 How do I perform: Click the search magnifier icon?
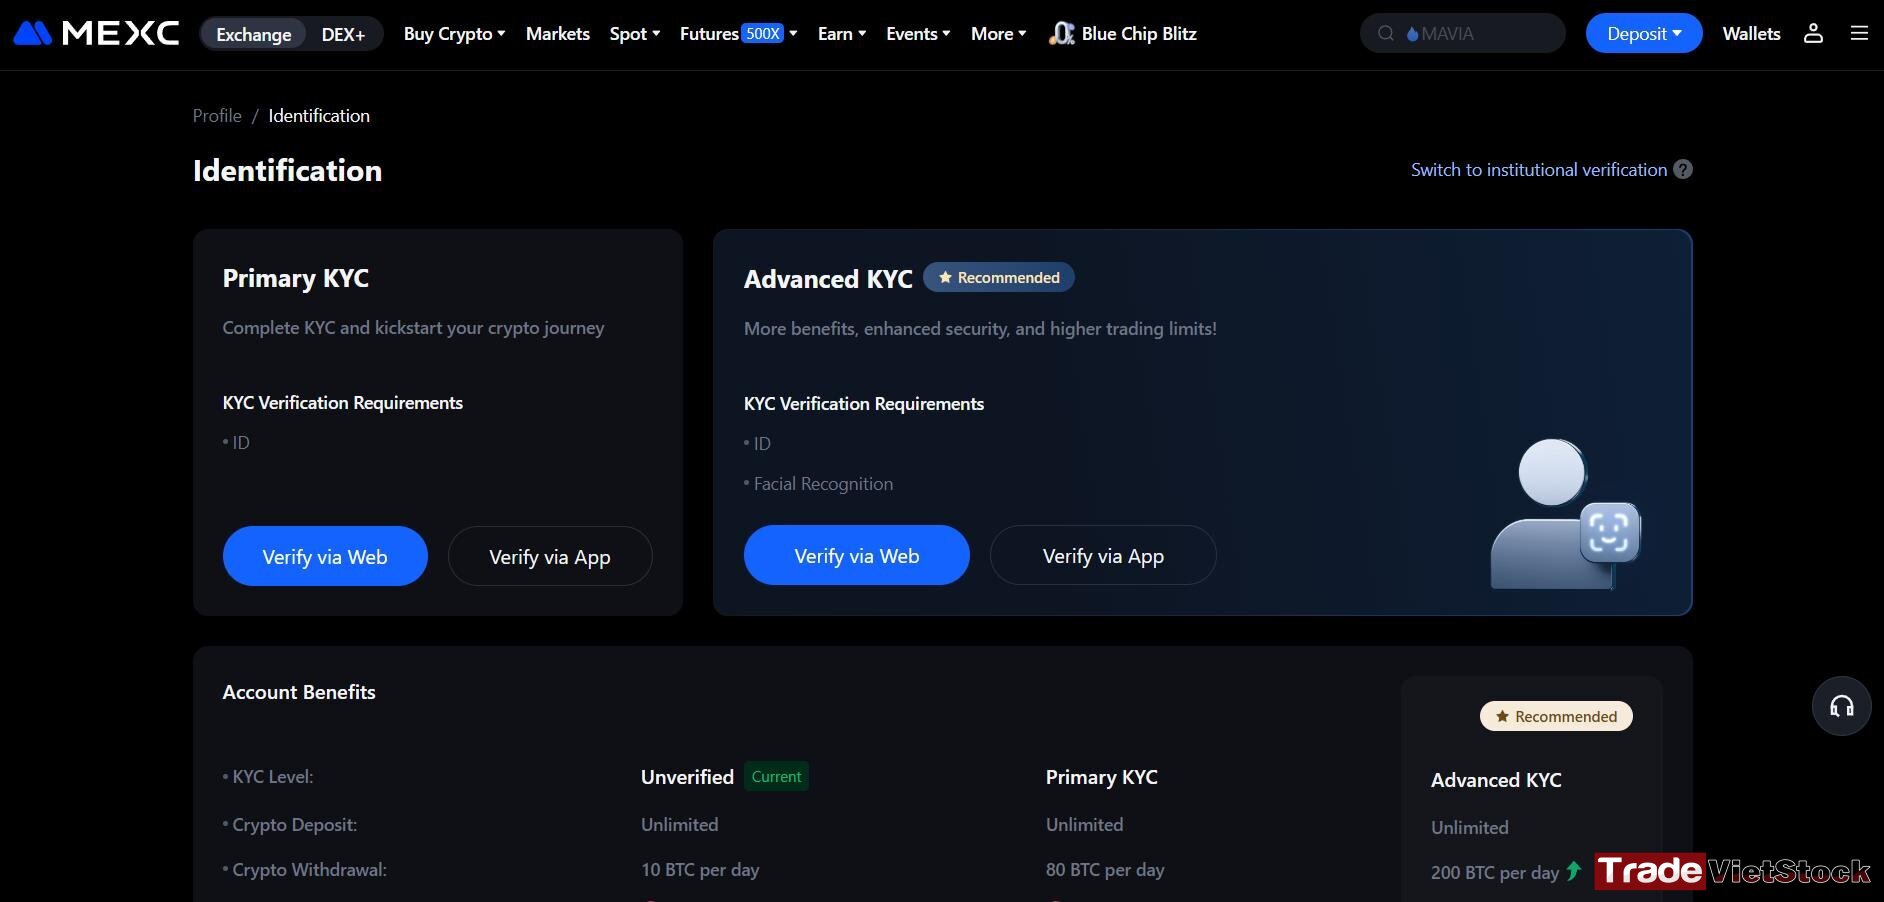tap(1386, 33)
